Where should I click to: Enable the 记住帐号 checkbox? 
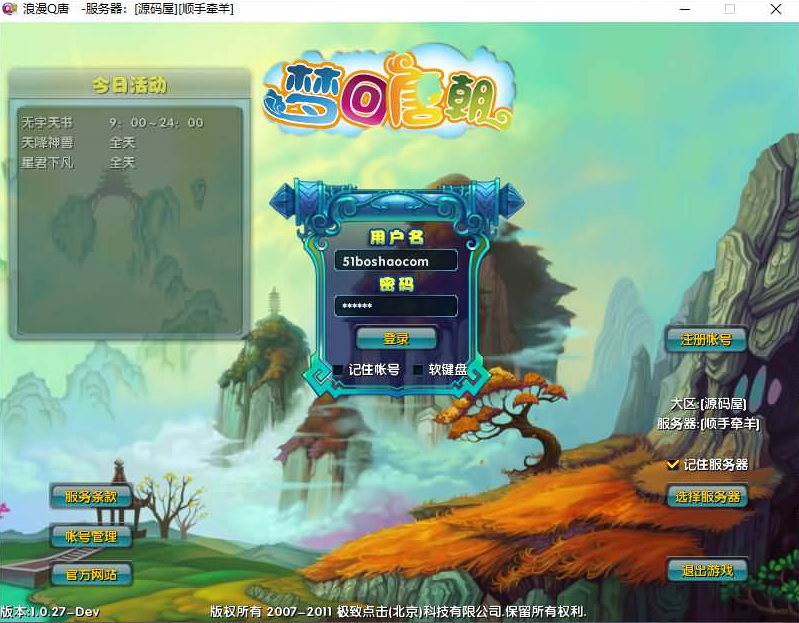(339, 370)
